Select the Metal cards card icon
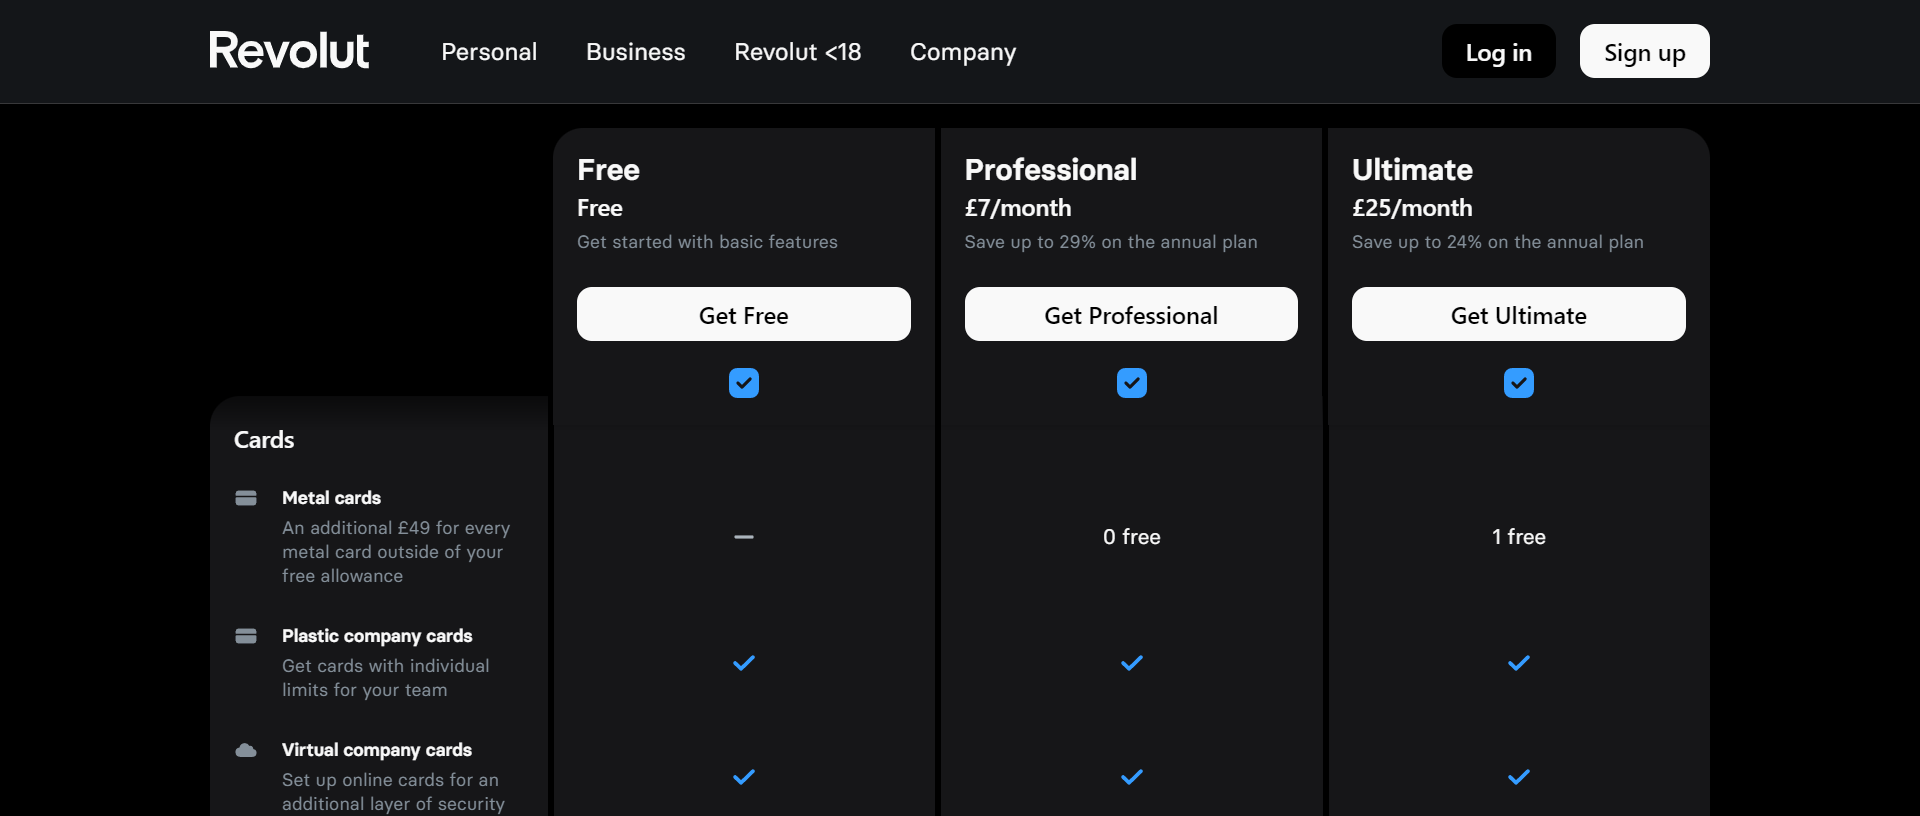Viewport: 1920px width, 816px height. [x=246, y=497]
